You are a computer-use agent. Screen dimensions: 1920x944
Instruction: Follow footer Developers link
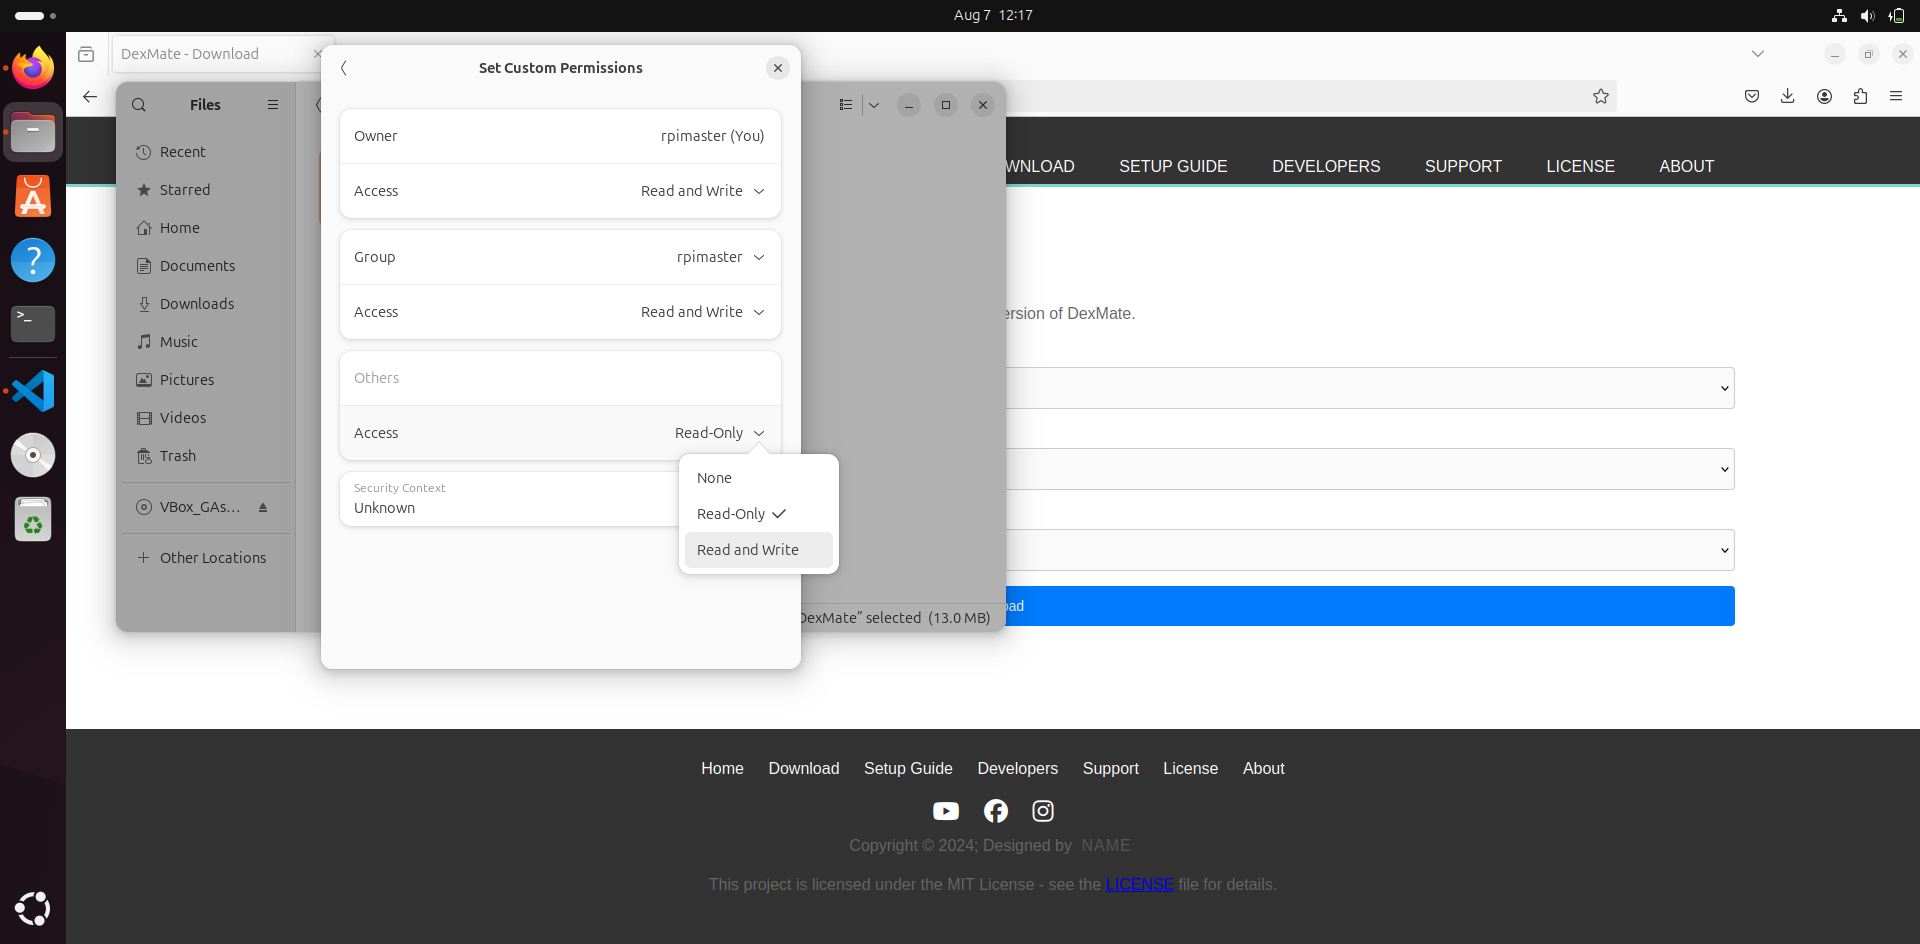1017,768
